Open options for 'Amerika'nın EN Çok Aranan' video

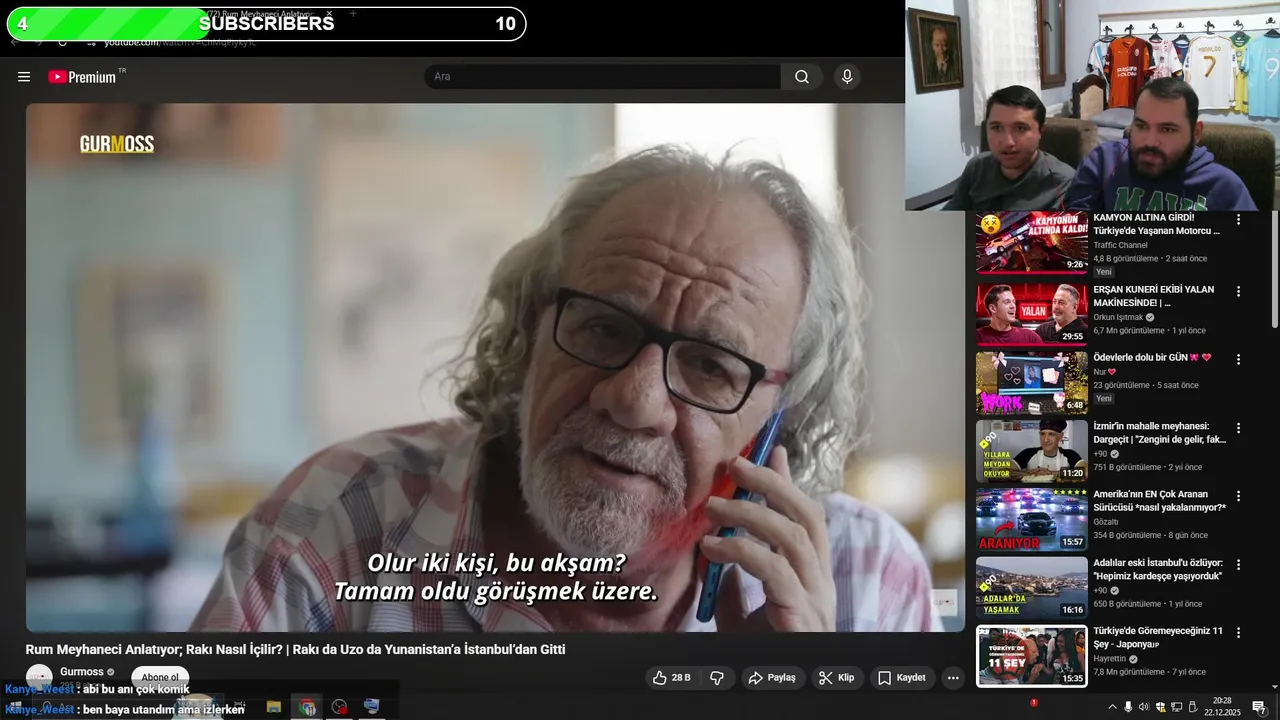pyautogui.click(x=1238, y=496)
